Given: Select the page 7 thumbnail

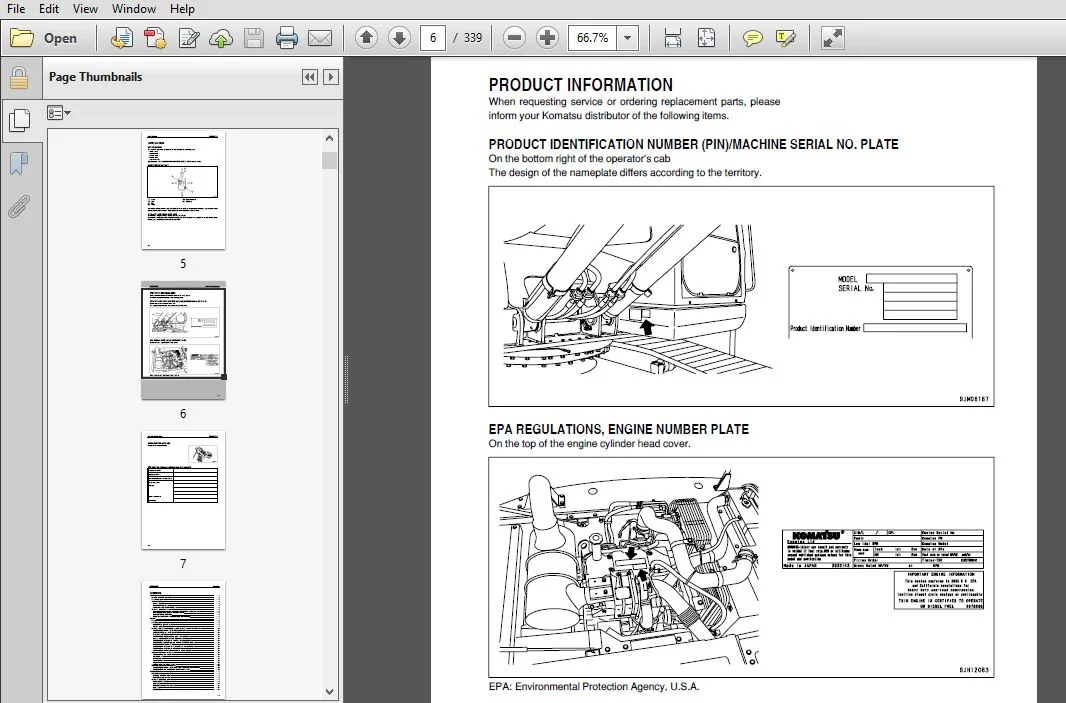Looking at the screenshot, I should (183, 490).
